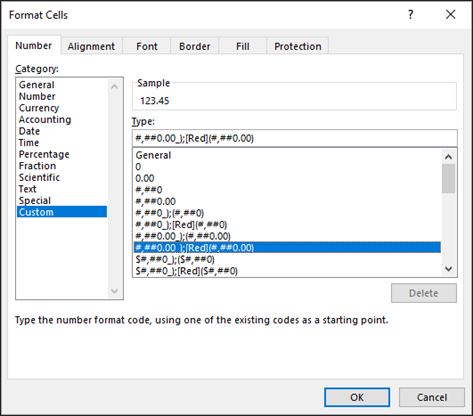Open the Font tab
The width and height of the screenshot is (473, 416).
click(147, 46)
